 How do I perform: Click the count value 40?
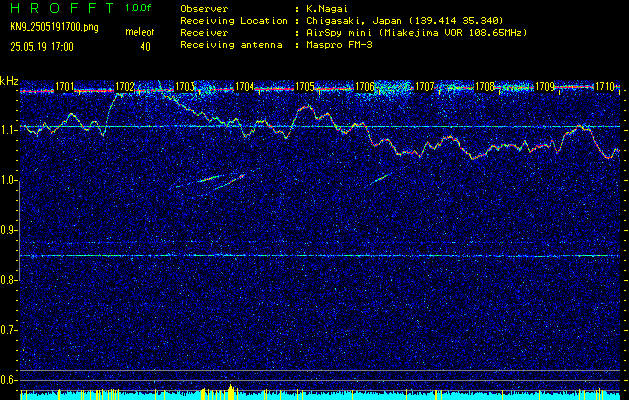(145, 47)
